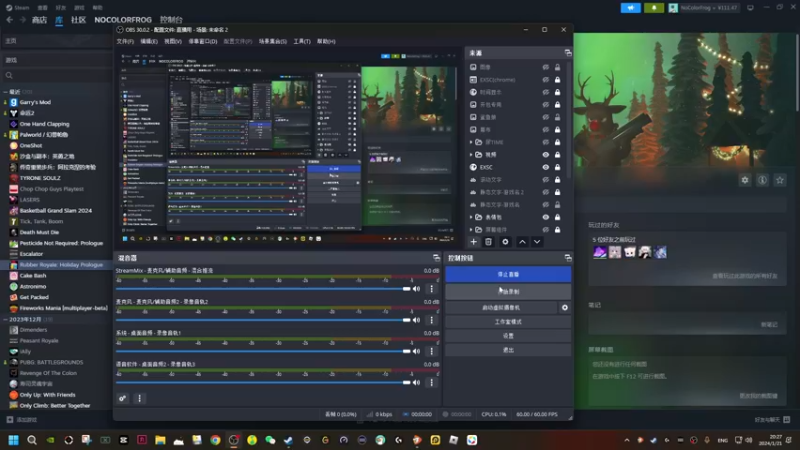Toggle visibility of the first source in the Sources list

pyautogui.click(x=545, y=67)
